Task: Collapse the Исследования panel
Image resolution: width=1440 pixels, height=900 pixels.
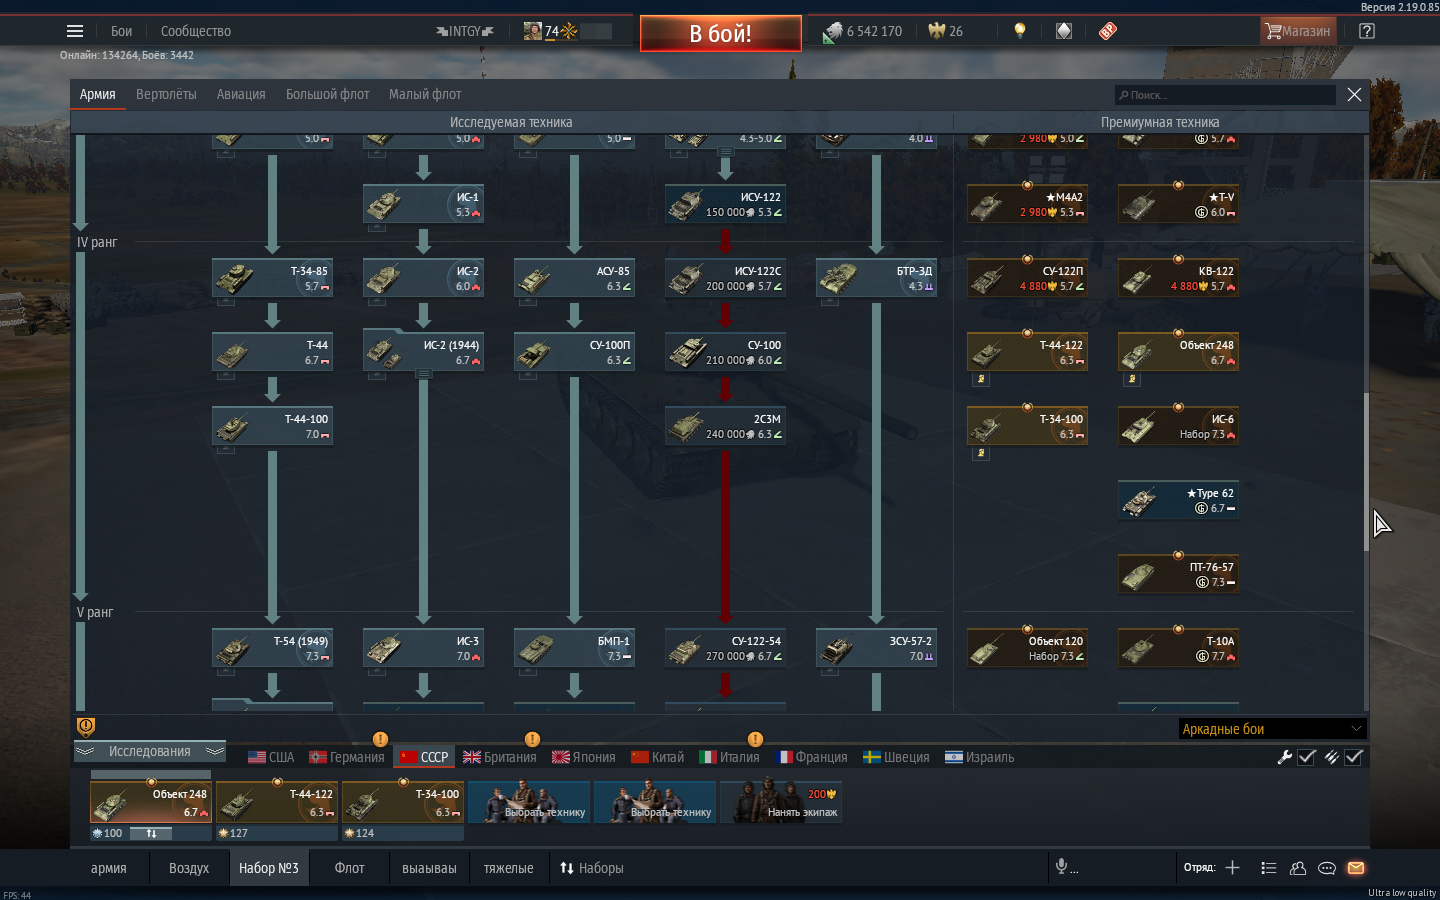Action: [150, 751]
